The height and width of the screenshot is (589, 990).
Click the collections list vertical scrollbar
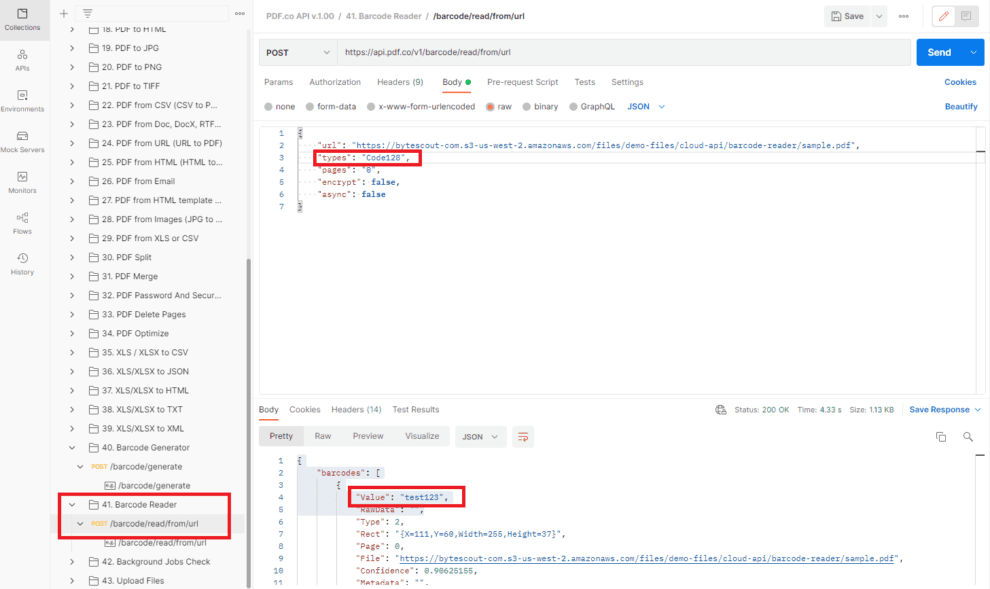click(x=248, y=400)
